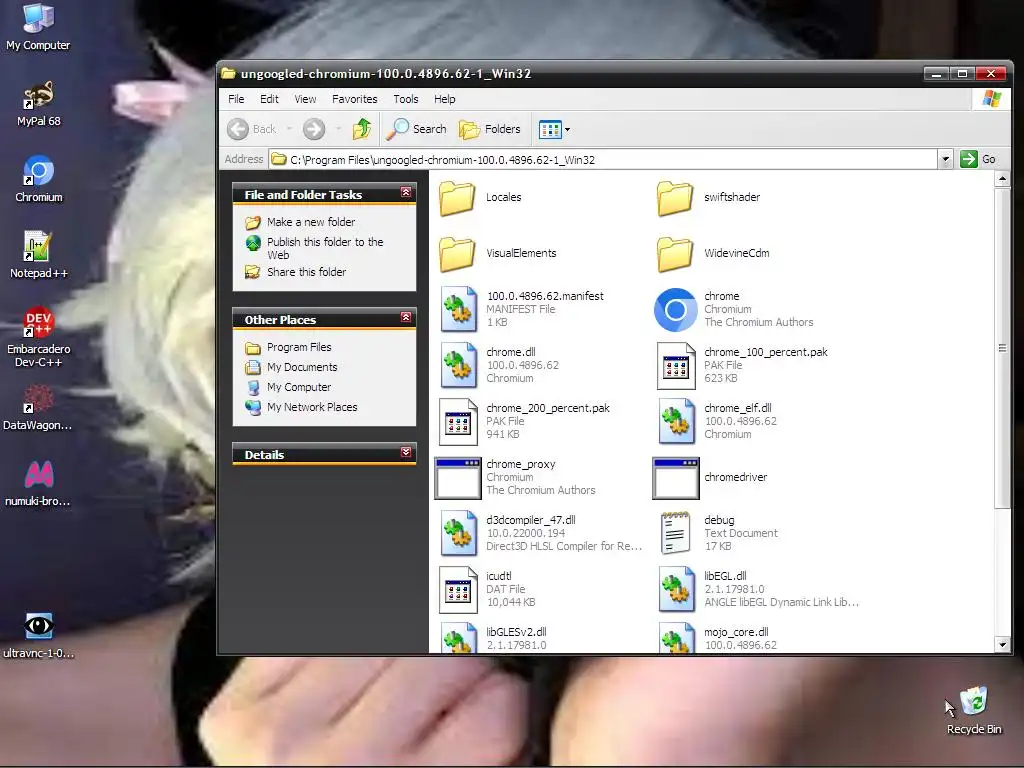The image size is (1024, 768).
Task: Click the vertical scrollbar thumb in file list
Action: tap(1002, 347)
